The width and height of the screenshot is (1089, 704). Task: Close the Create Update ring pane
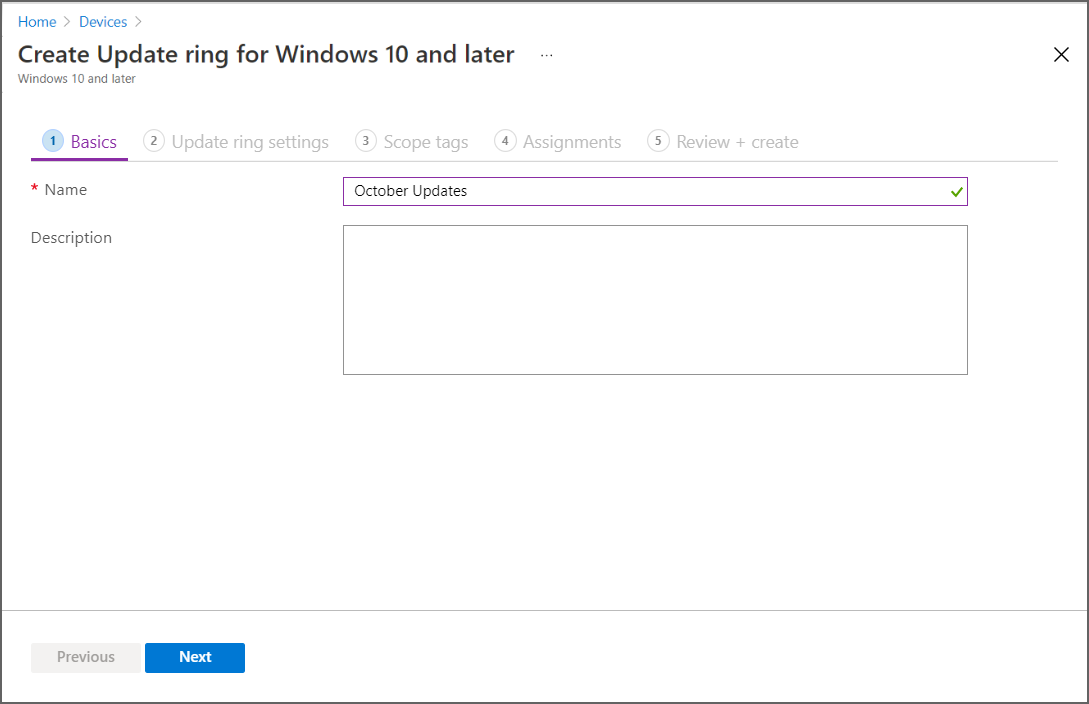1061,54
